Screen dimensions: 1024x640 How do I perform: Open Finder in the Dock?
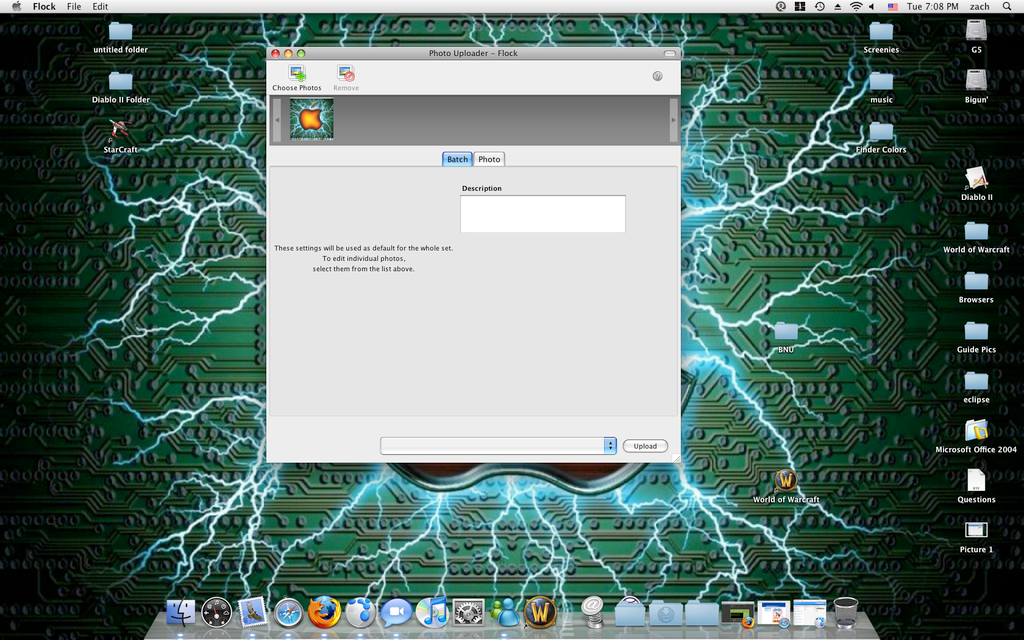click(x=181, y=613)
